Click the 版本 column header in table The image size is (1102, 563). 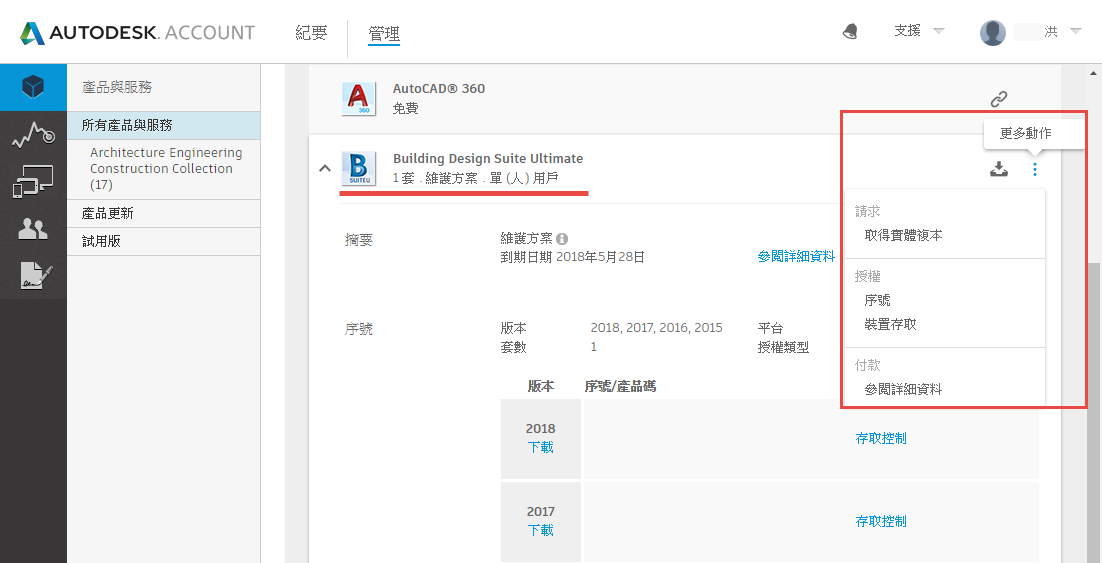tap(540, 386)
